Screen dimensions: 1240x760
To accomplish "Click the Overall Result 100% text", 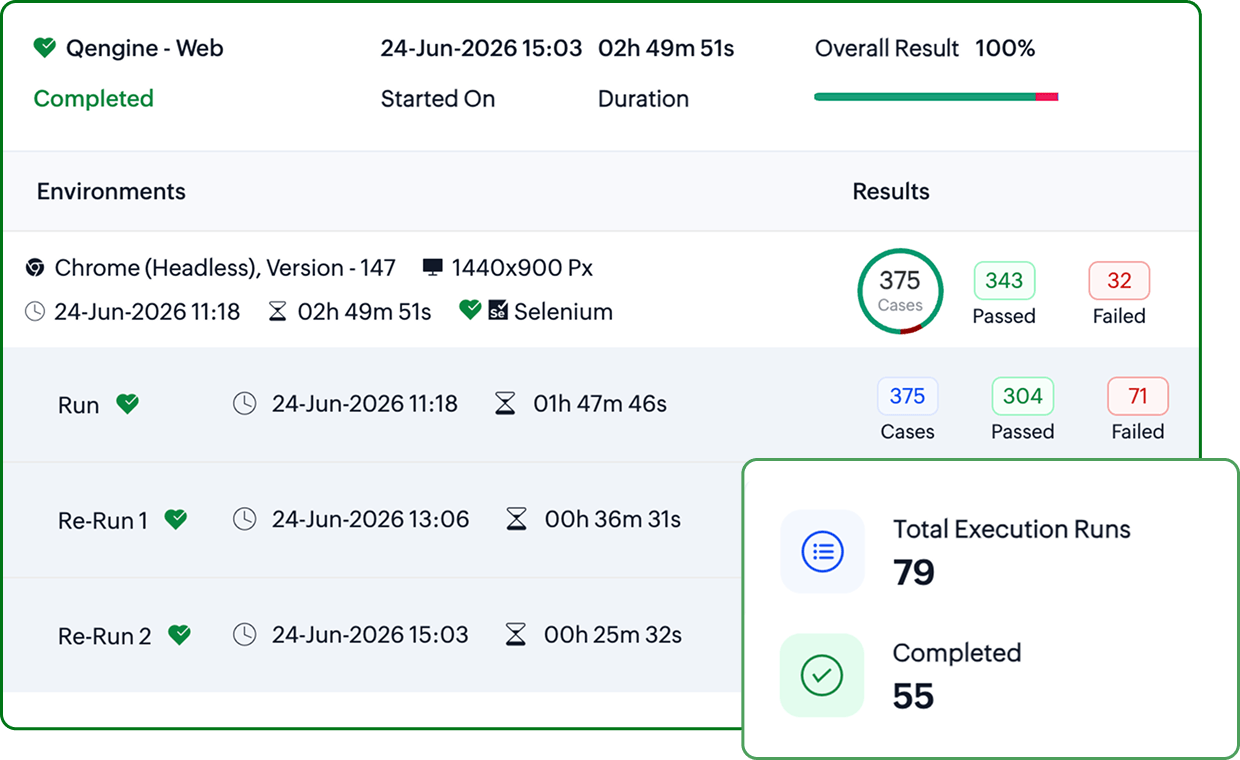I will [925, 48].
